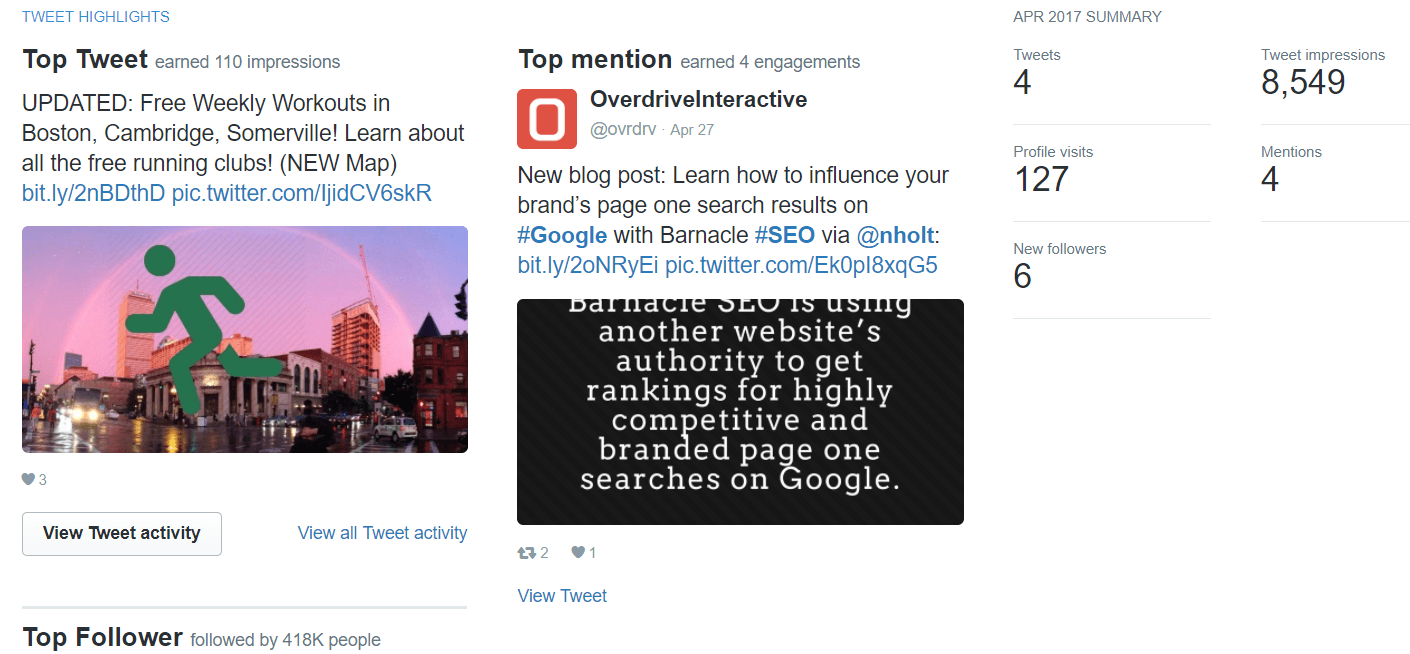Click the OverdriveInteractive red avatar icon
The height and width of the screenshot is (654, 1410).
pyautogui.click(x=547, y=118)
